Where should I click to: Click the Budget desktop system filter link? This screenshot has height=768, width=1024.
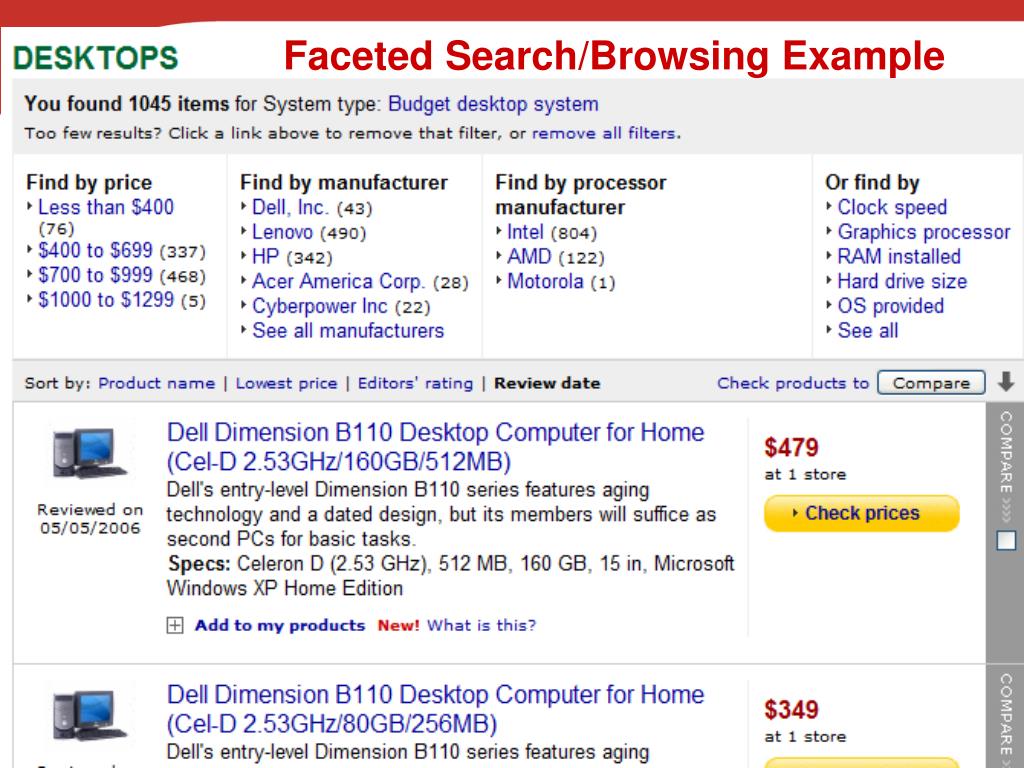coord(493,104)
